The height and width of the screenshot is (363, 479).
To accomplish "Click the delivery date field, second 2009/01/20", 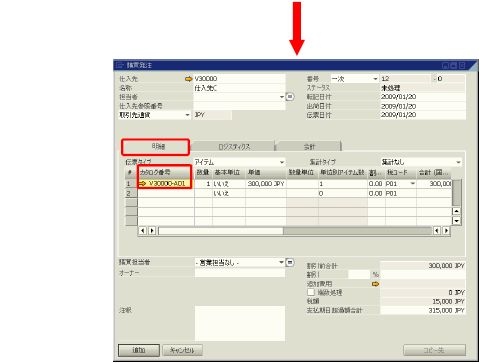I will tap(423, 106).
